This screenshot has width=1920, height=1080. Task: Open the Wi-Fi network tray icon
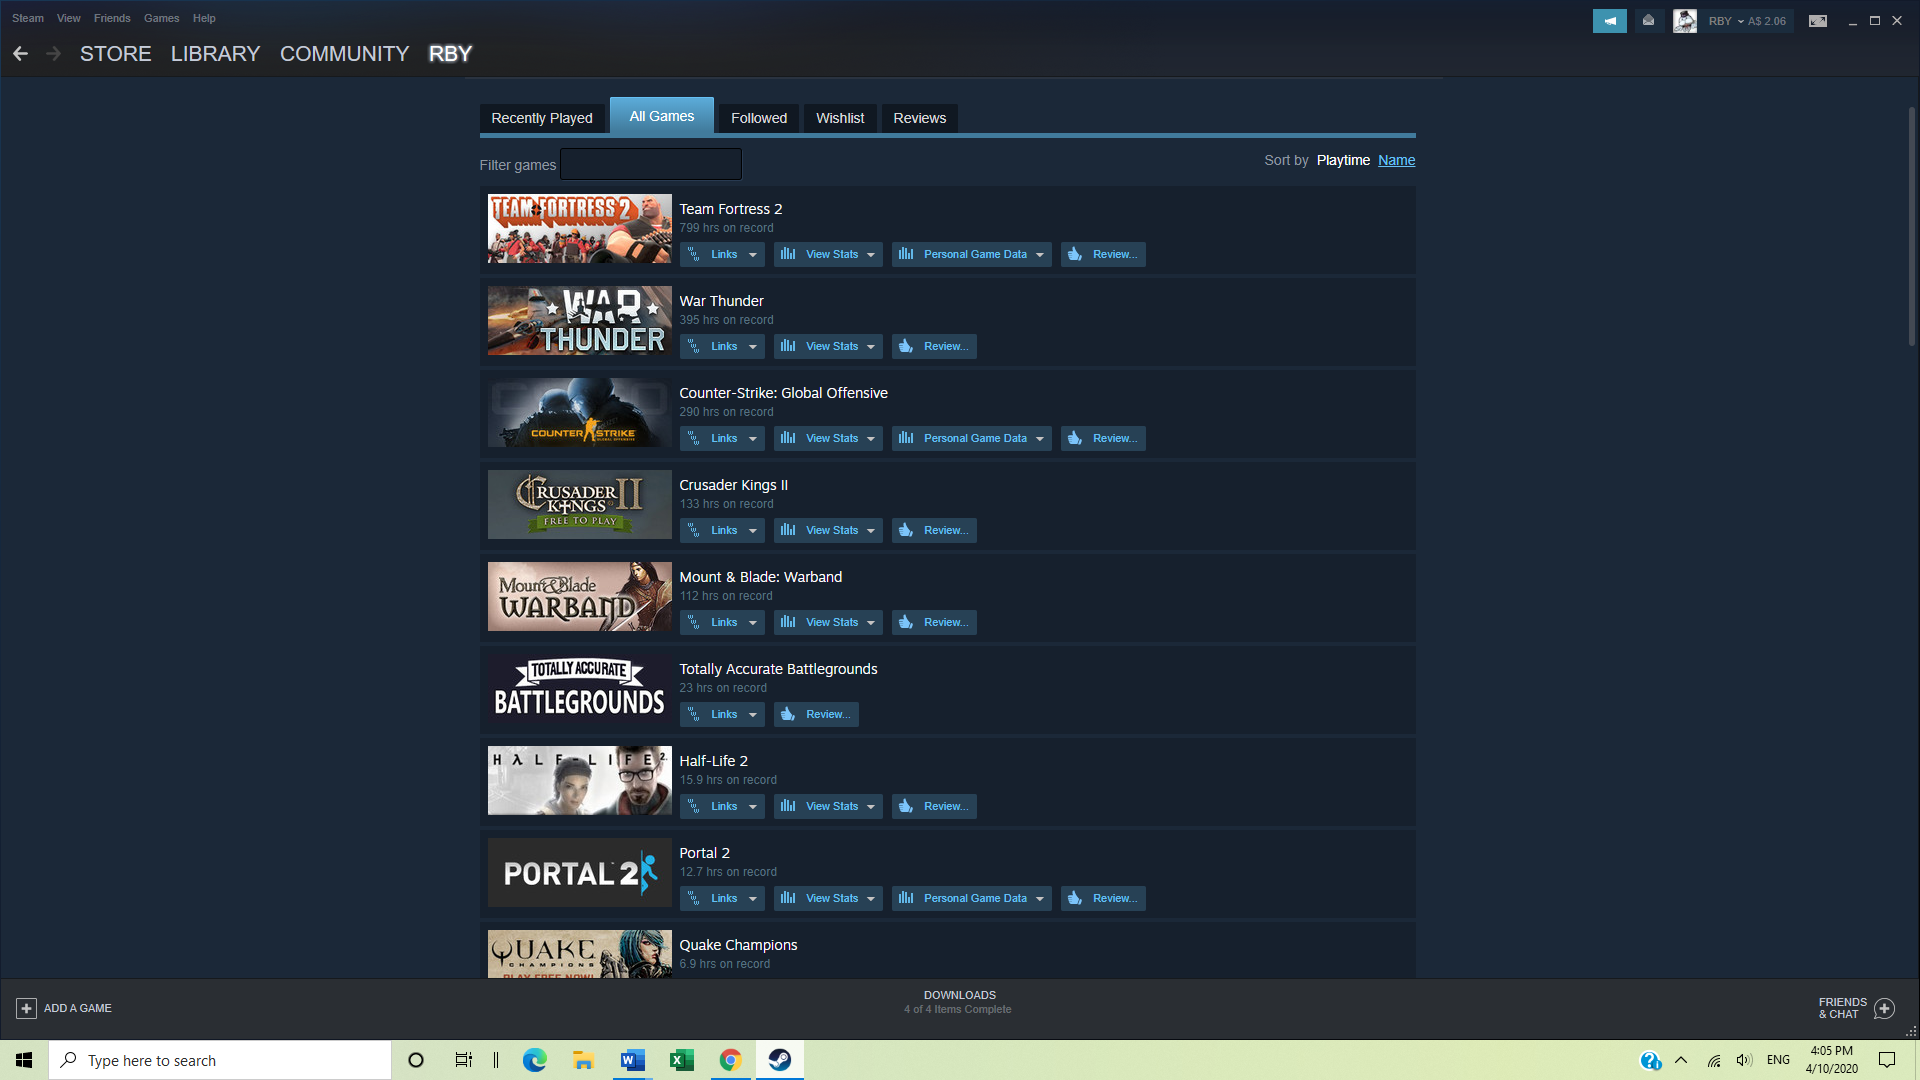click(1714, 1060)
